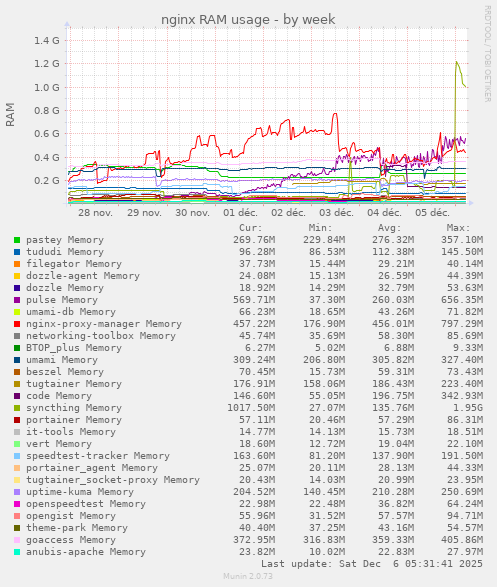Click the 'portainer Memory' legend label
This screenshot has height=587, width=497.
point(74,420)
